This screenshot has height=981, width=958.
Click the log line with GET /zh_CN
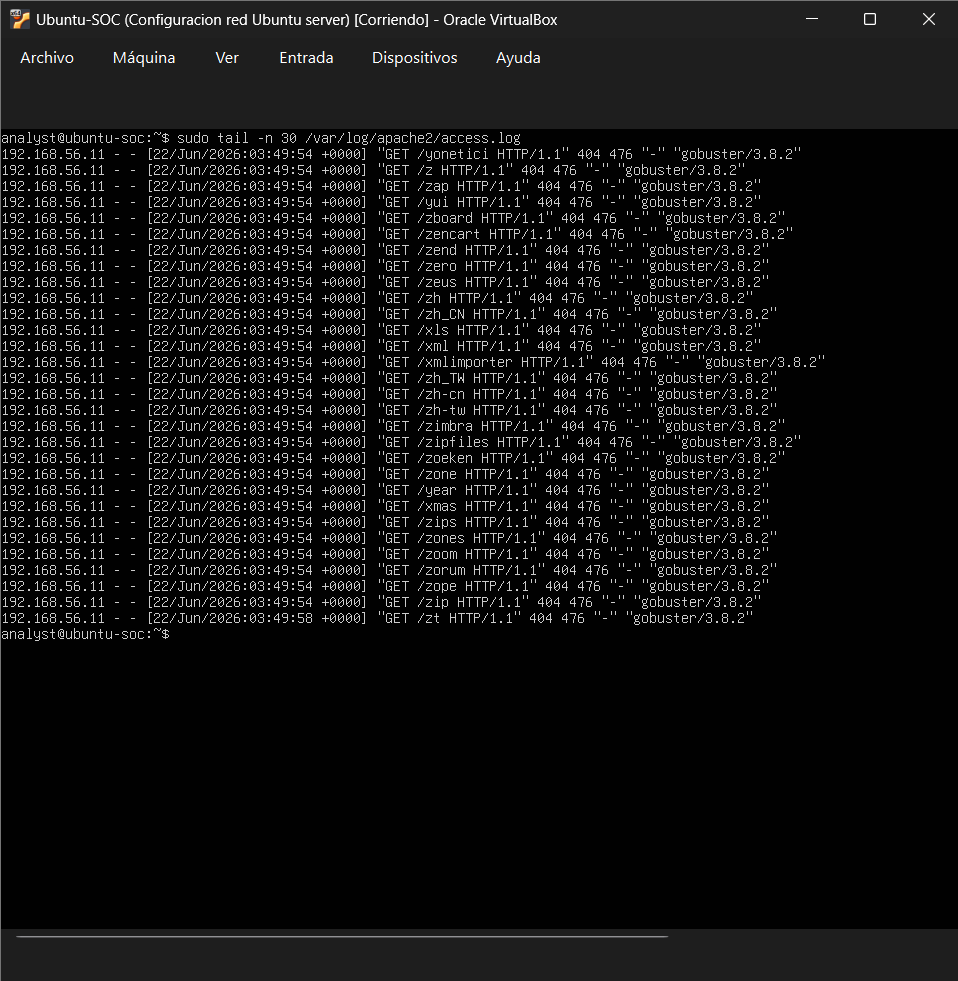[x=389, y=314]
